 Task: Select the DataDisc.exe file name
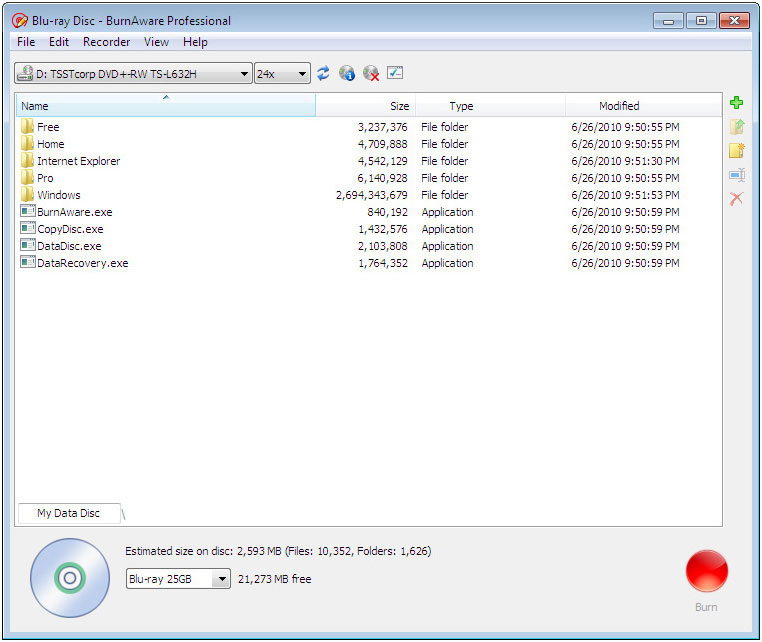[x=69, y=246]
